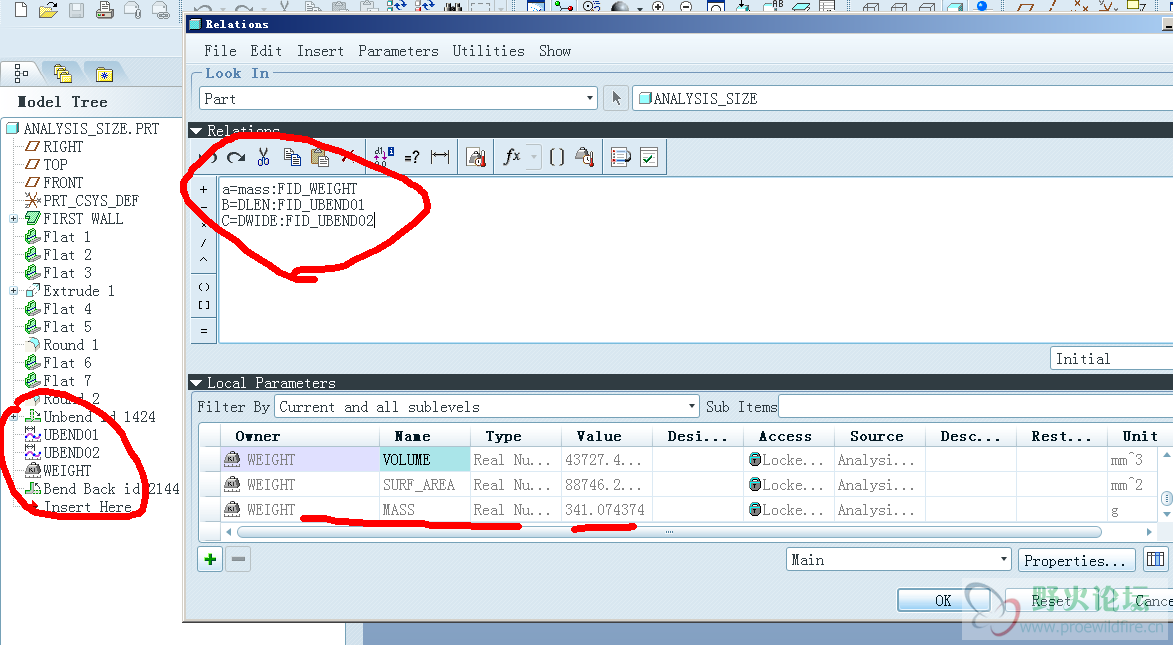Expand the Extrude 1 feature node
Screen dimensions: 1173x645
click(13, 291)
